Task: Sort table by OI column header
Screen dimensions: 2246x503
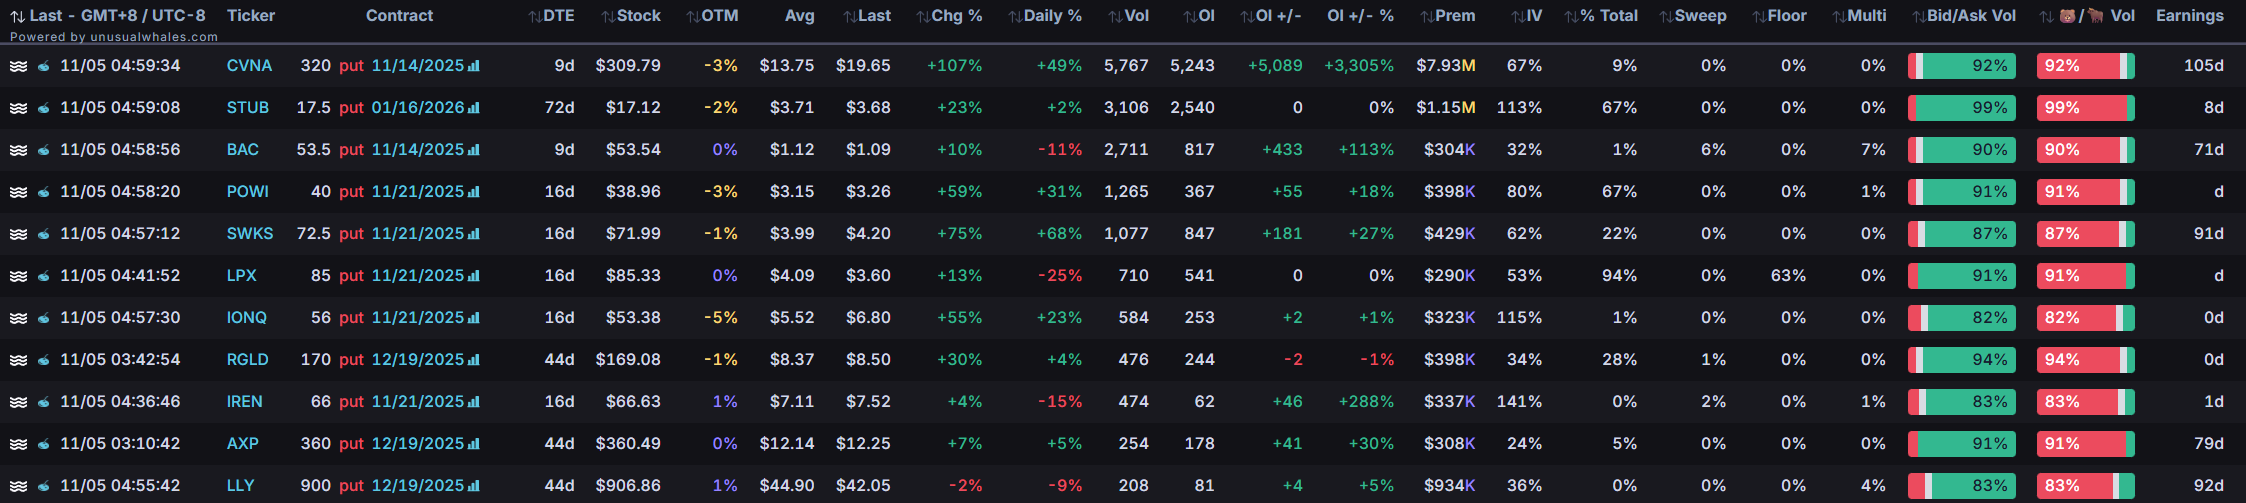Action: click(x=1199, y=16)
